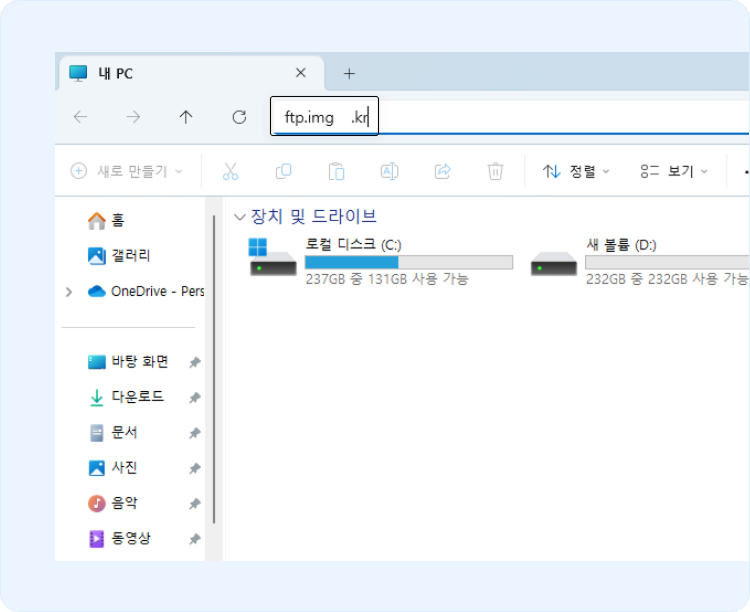Screen dimensions: 750x612
Task: Go up one folder level
Action: (186, 117)
